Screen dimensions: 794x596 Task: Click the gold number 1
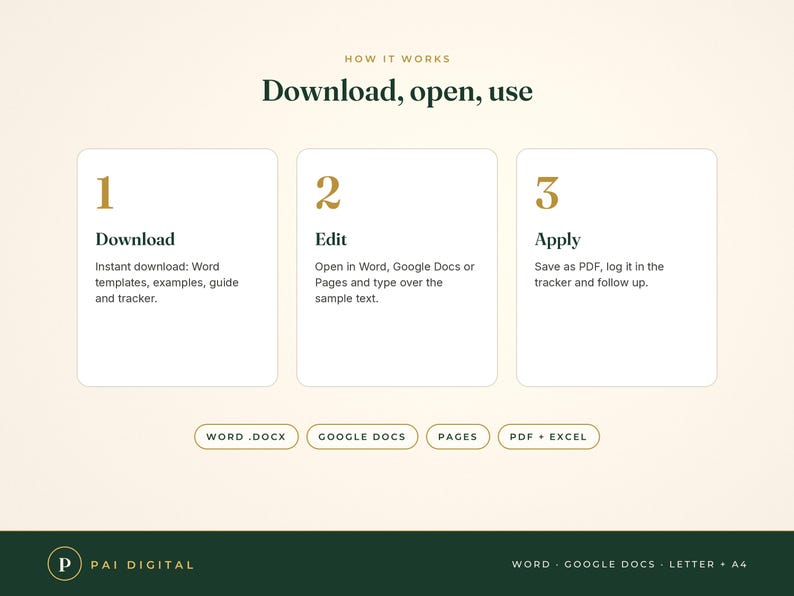(105, 192)
